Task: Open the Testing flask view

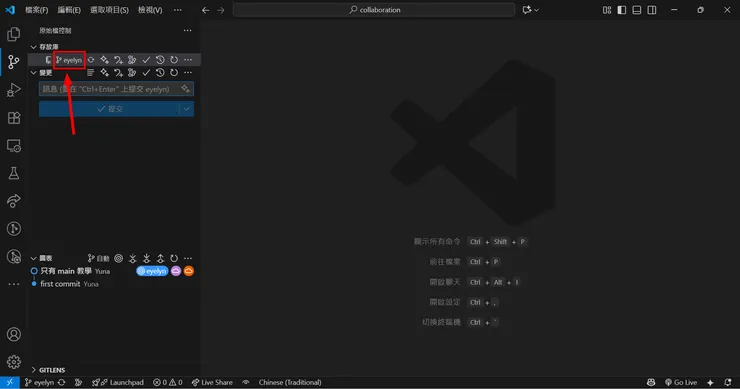Action: (x=14, y=173)
